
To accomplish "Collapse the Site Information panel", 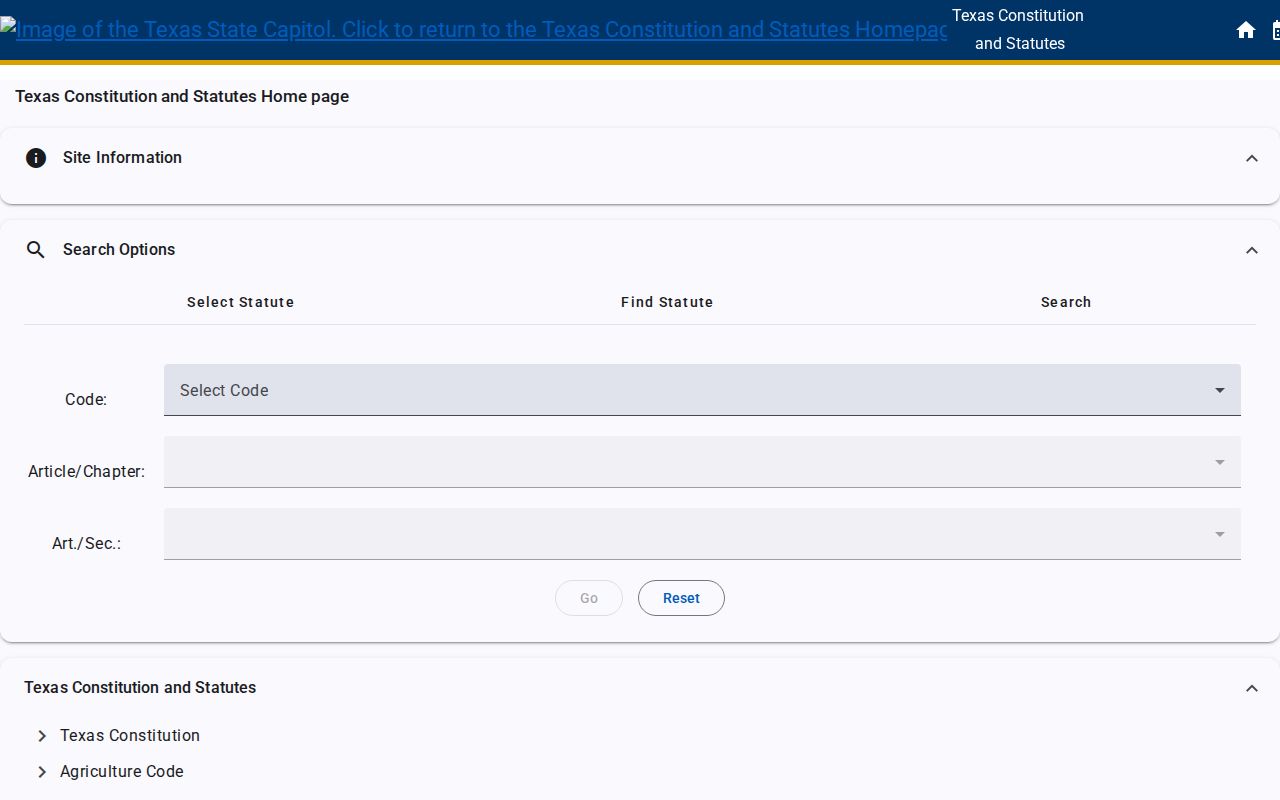I will pos(1252,158).
